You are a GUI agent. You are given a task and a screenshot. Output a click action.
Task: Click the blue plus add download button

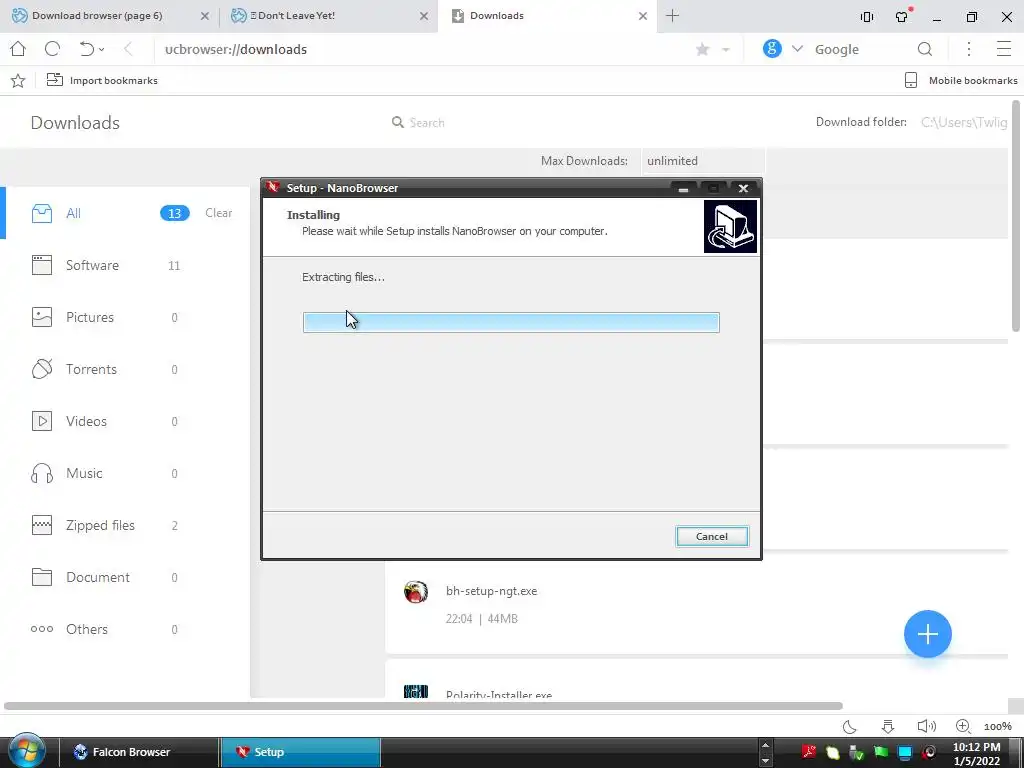tap(927, 633)
